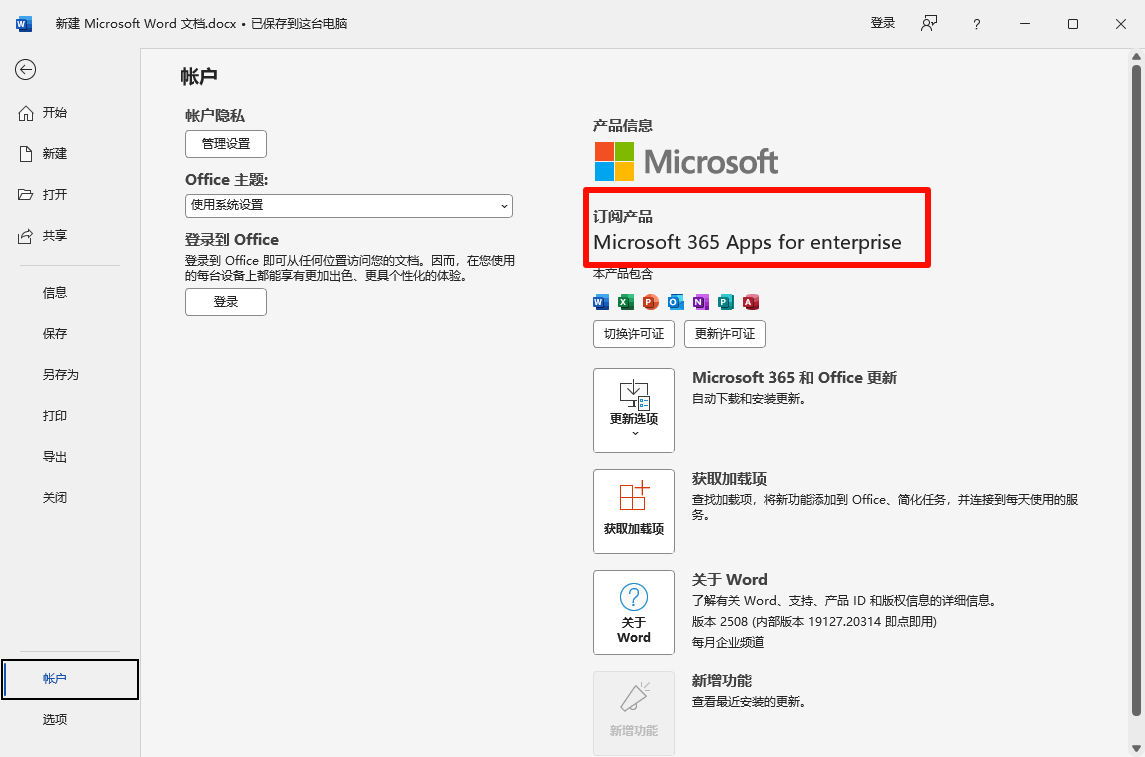Click the Outlook product icon
The image size is (1145, 757).
point(675,302)
